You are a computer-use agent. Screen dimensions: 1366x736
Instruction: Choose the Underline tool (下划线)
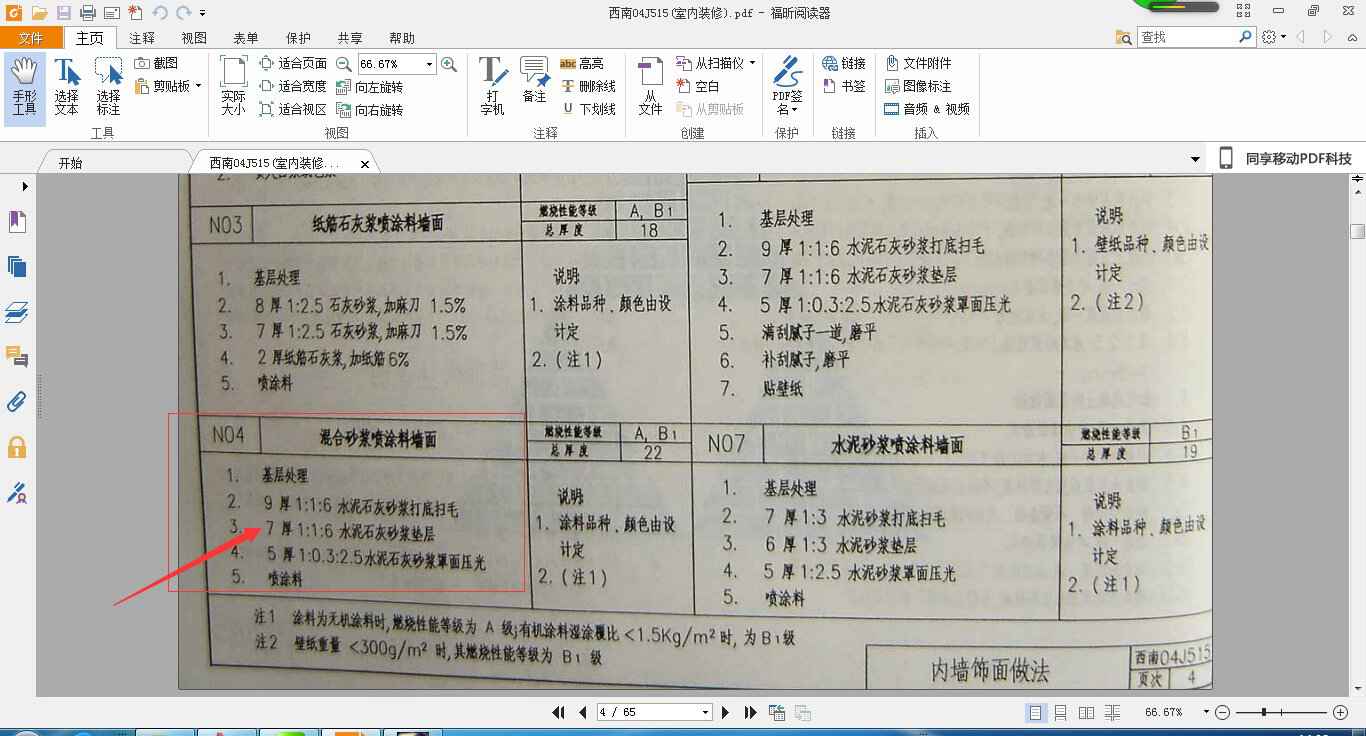588,109
